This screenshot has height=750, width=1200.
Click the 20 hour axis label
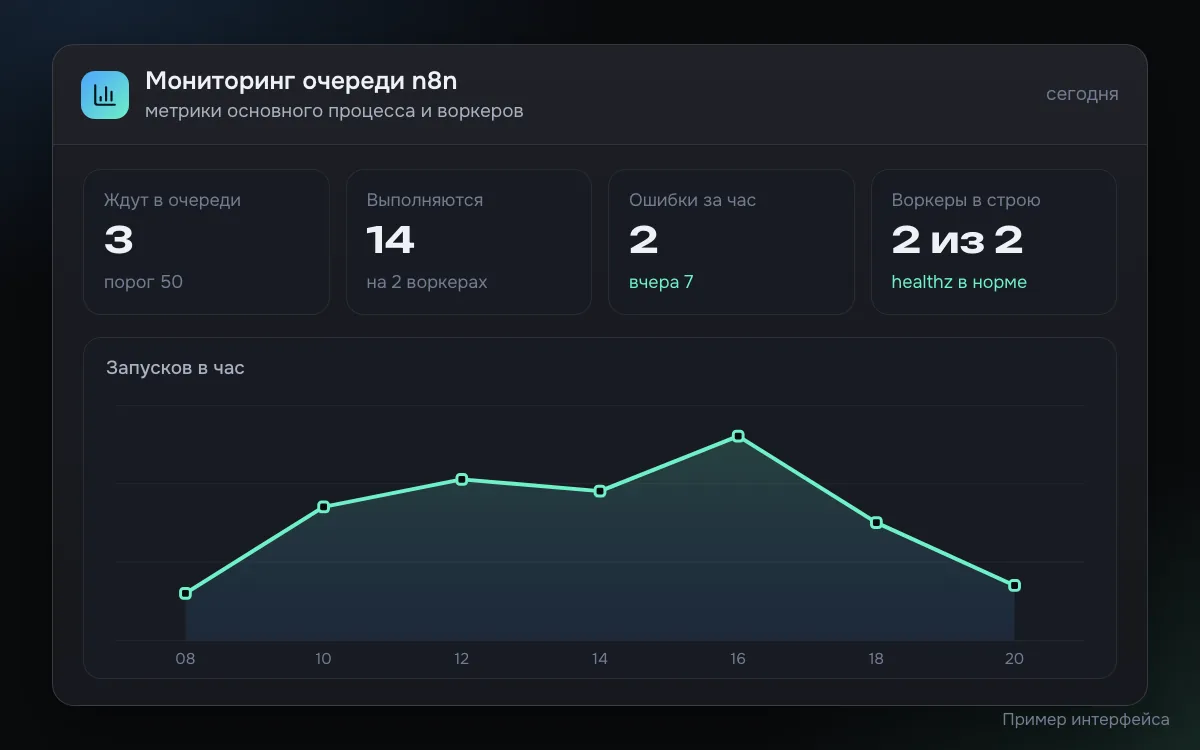pyautogui.click(x=1014, y=659)
